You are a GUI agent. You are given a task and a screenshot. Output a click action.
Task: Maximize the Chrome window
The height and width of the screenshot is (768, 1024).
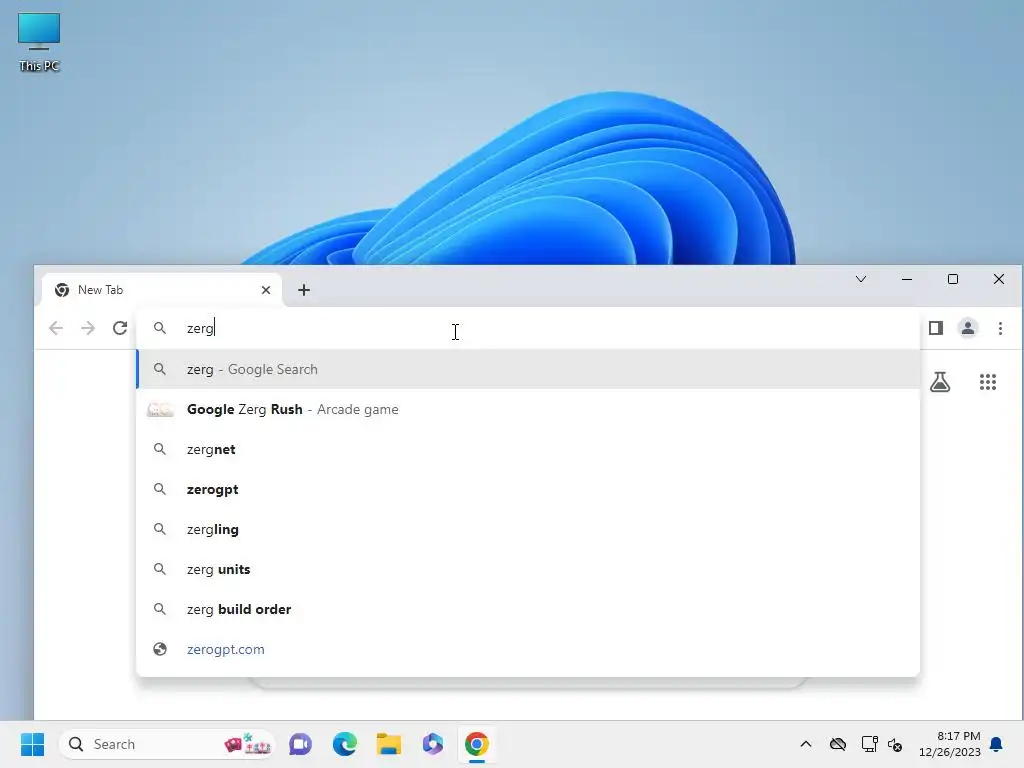point(953,280)
